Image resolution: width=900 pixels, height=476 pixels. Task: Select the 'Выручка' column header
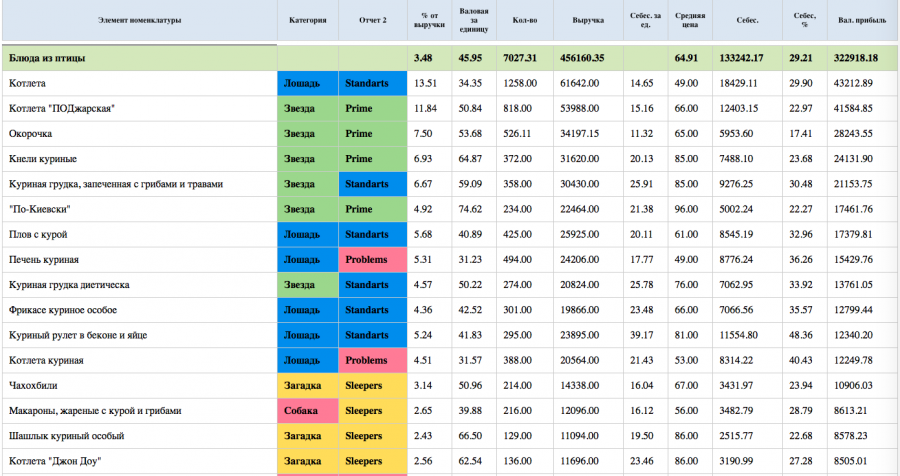[588, 20]
